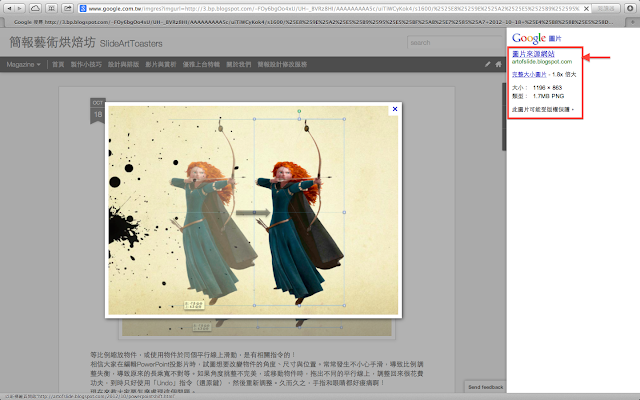640x400 pixels.
Task: Open the 簡報設計修改服務 menu item
Action: click(x=282, y=64)
